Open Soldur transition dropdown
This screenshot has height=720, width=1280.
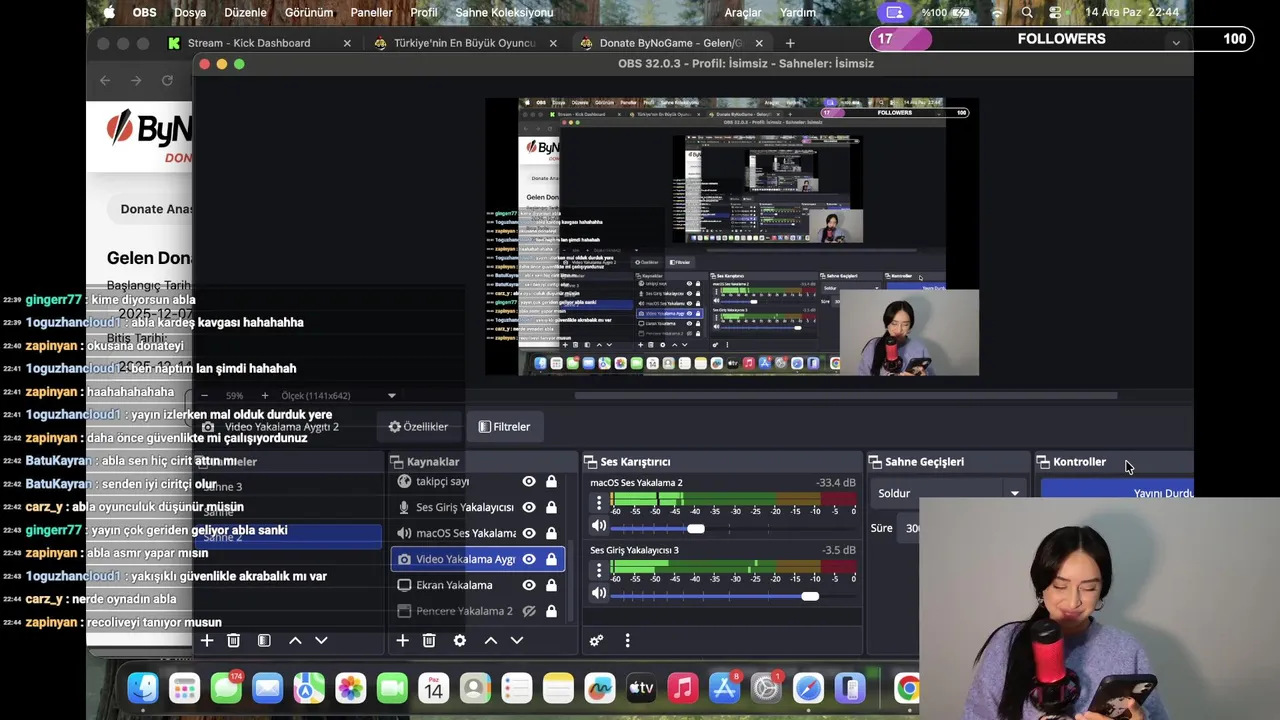pos(948,493)
